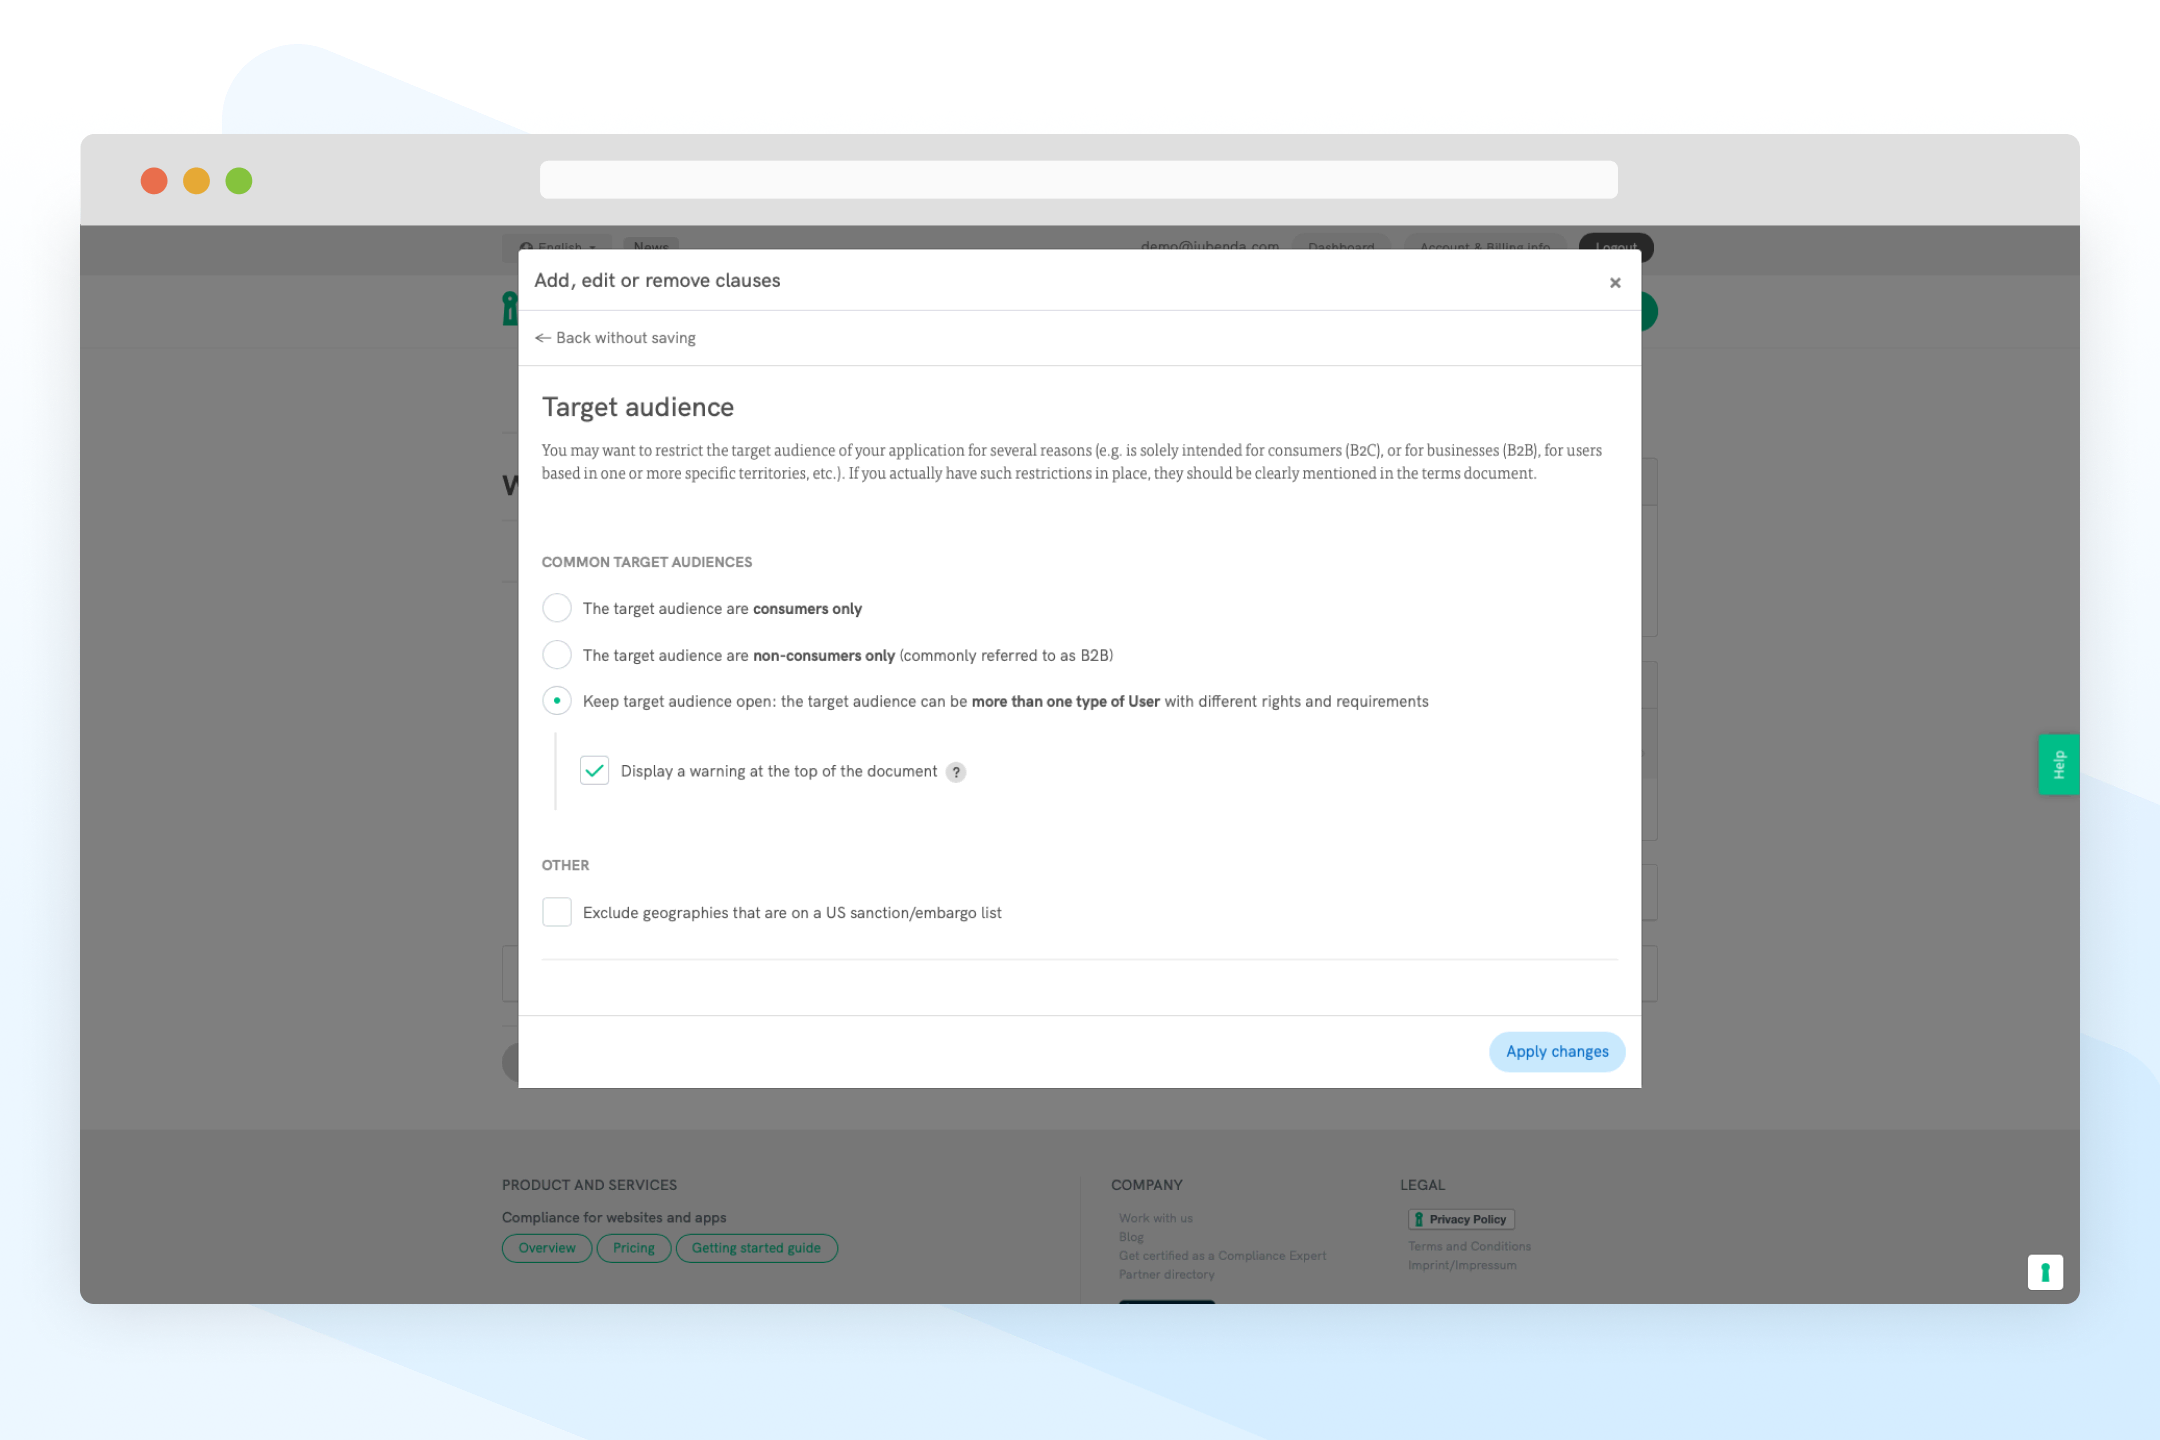This screenshot has height=1440, width=2160.
Task: Click the green checkmark warning display icon
Action: (595, 770)
